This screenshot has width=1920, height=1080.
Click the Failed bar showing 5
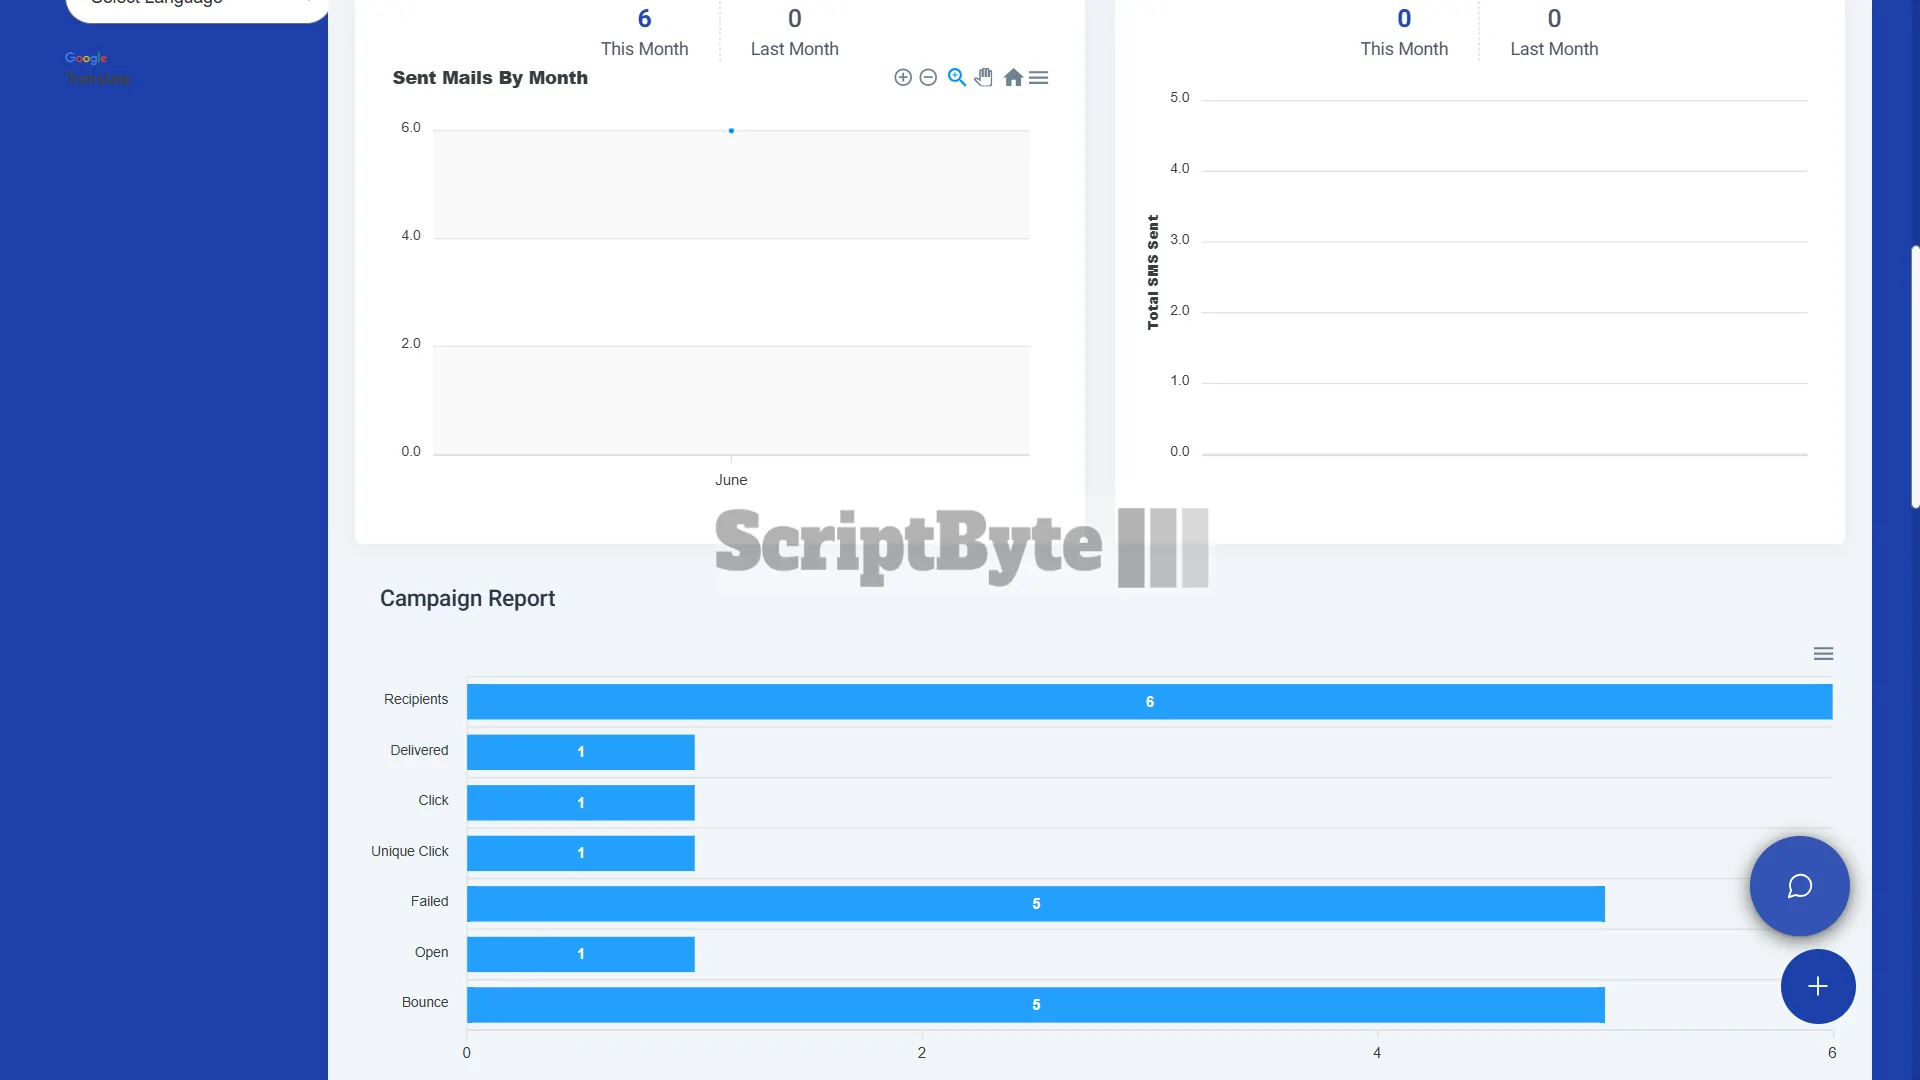tap(1035, 904)
